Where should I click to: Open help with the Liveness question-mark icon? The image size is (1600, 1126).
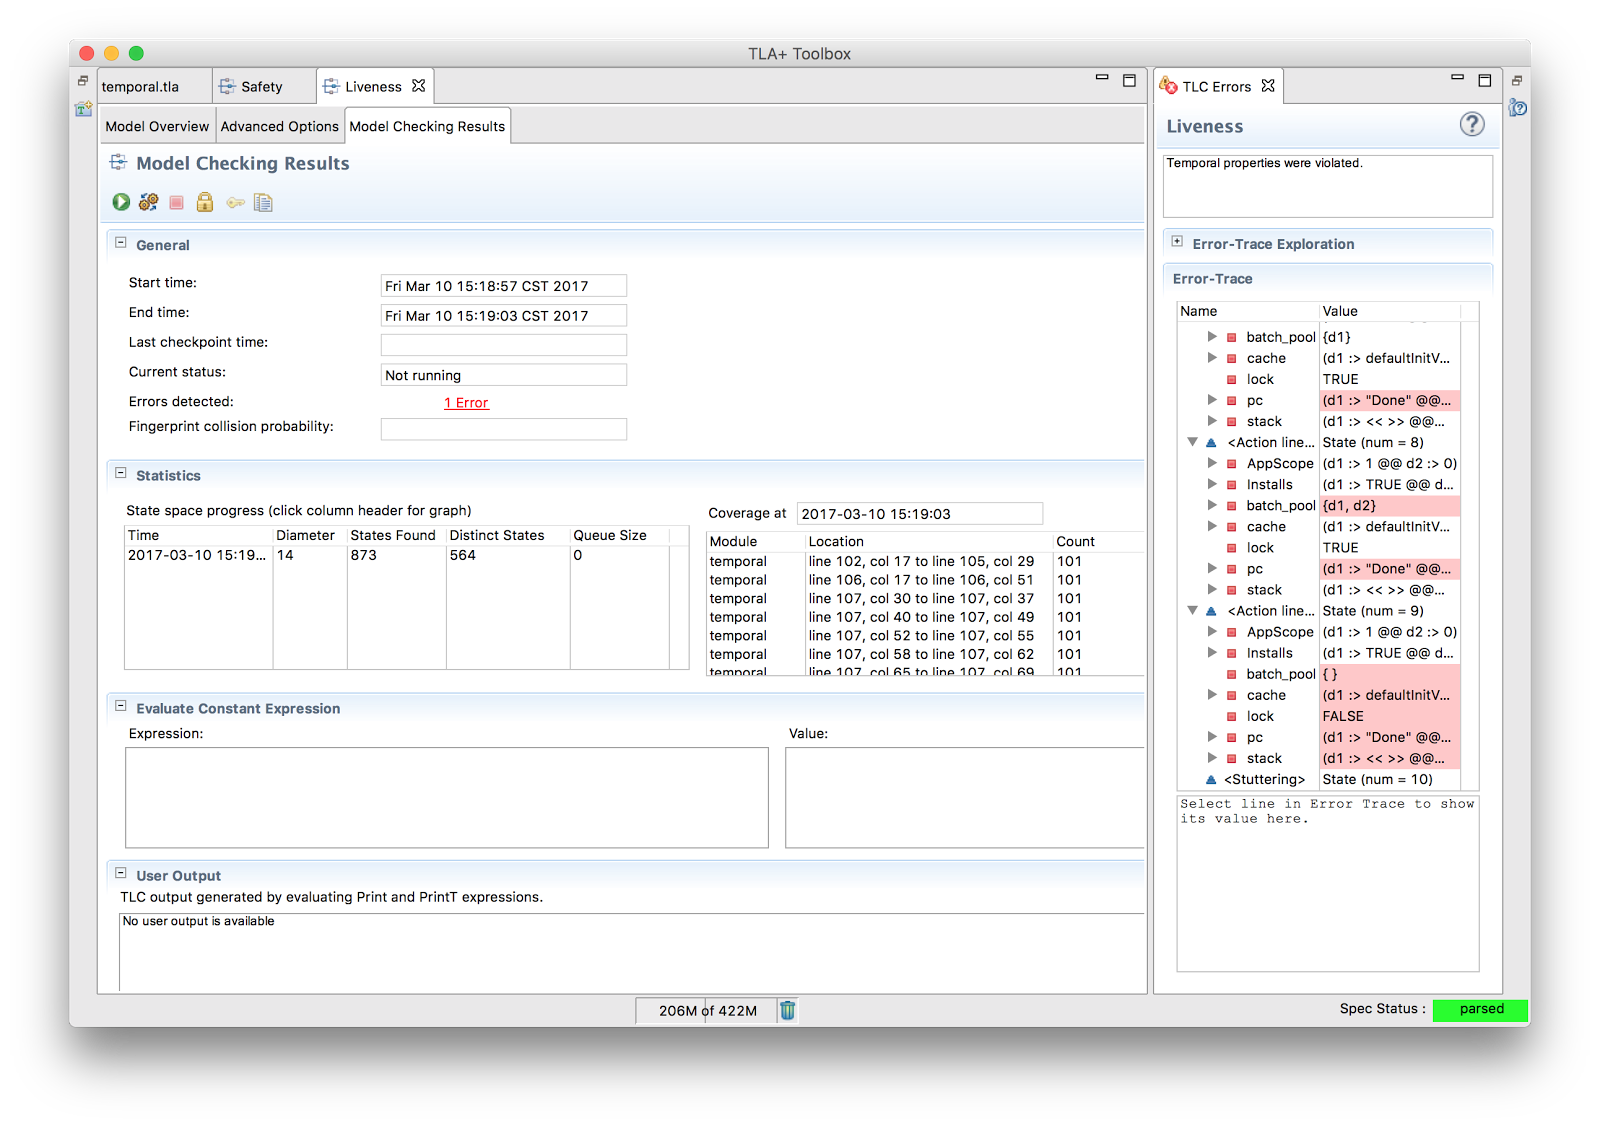point(1472,124)
